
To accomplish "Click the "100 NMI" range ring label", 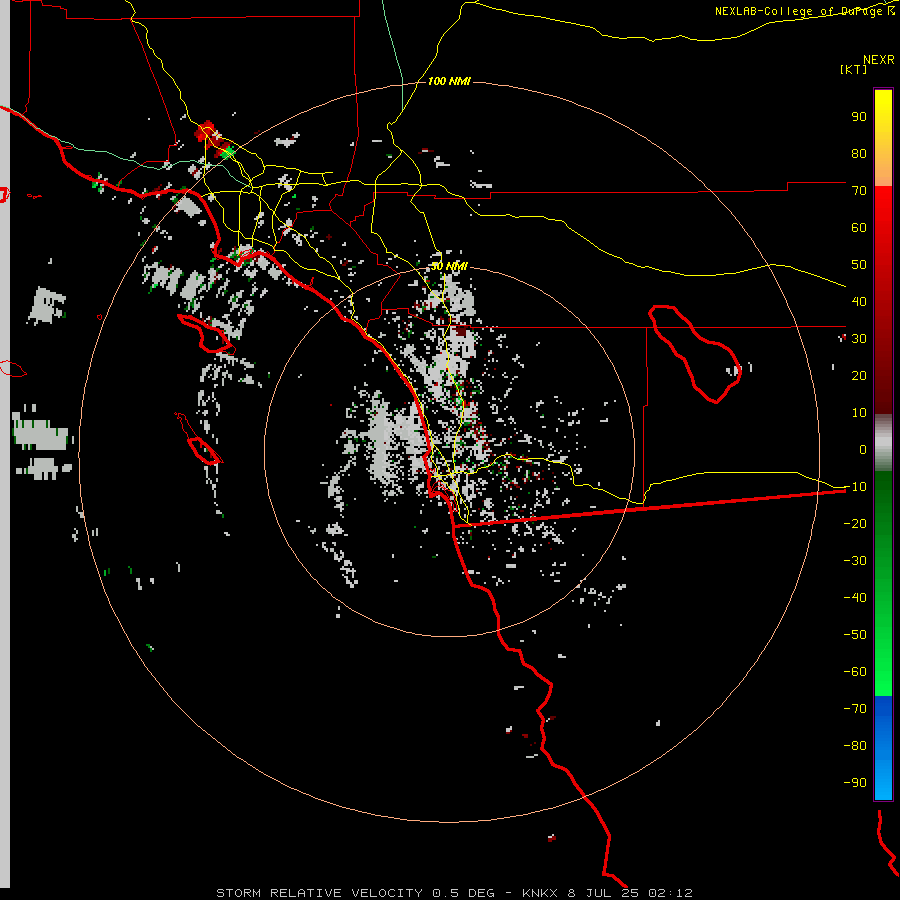I will [x=449, y=82].
